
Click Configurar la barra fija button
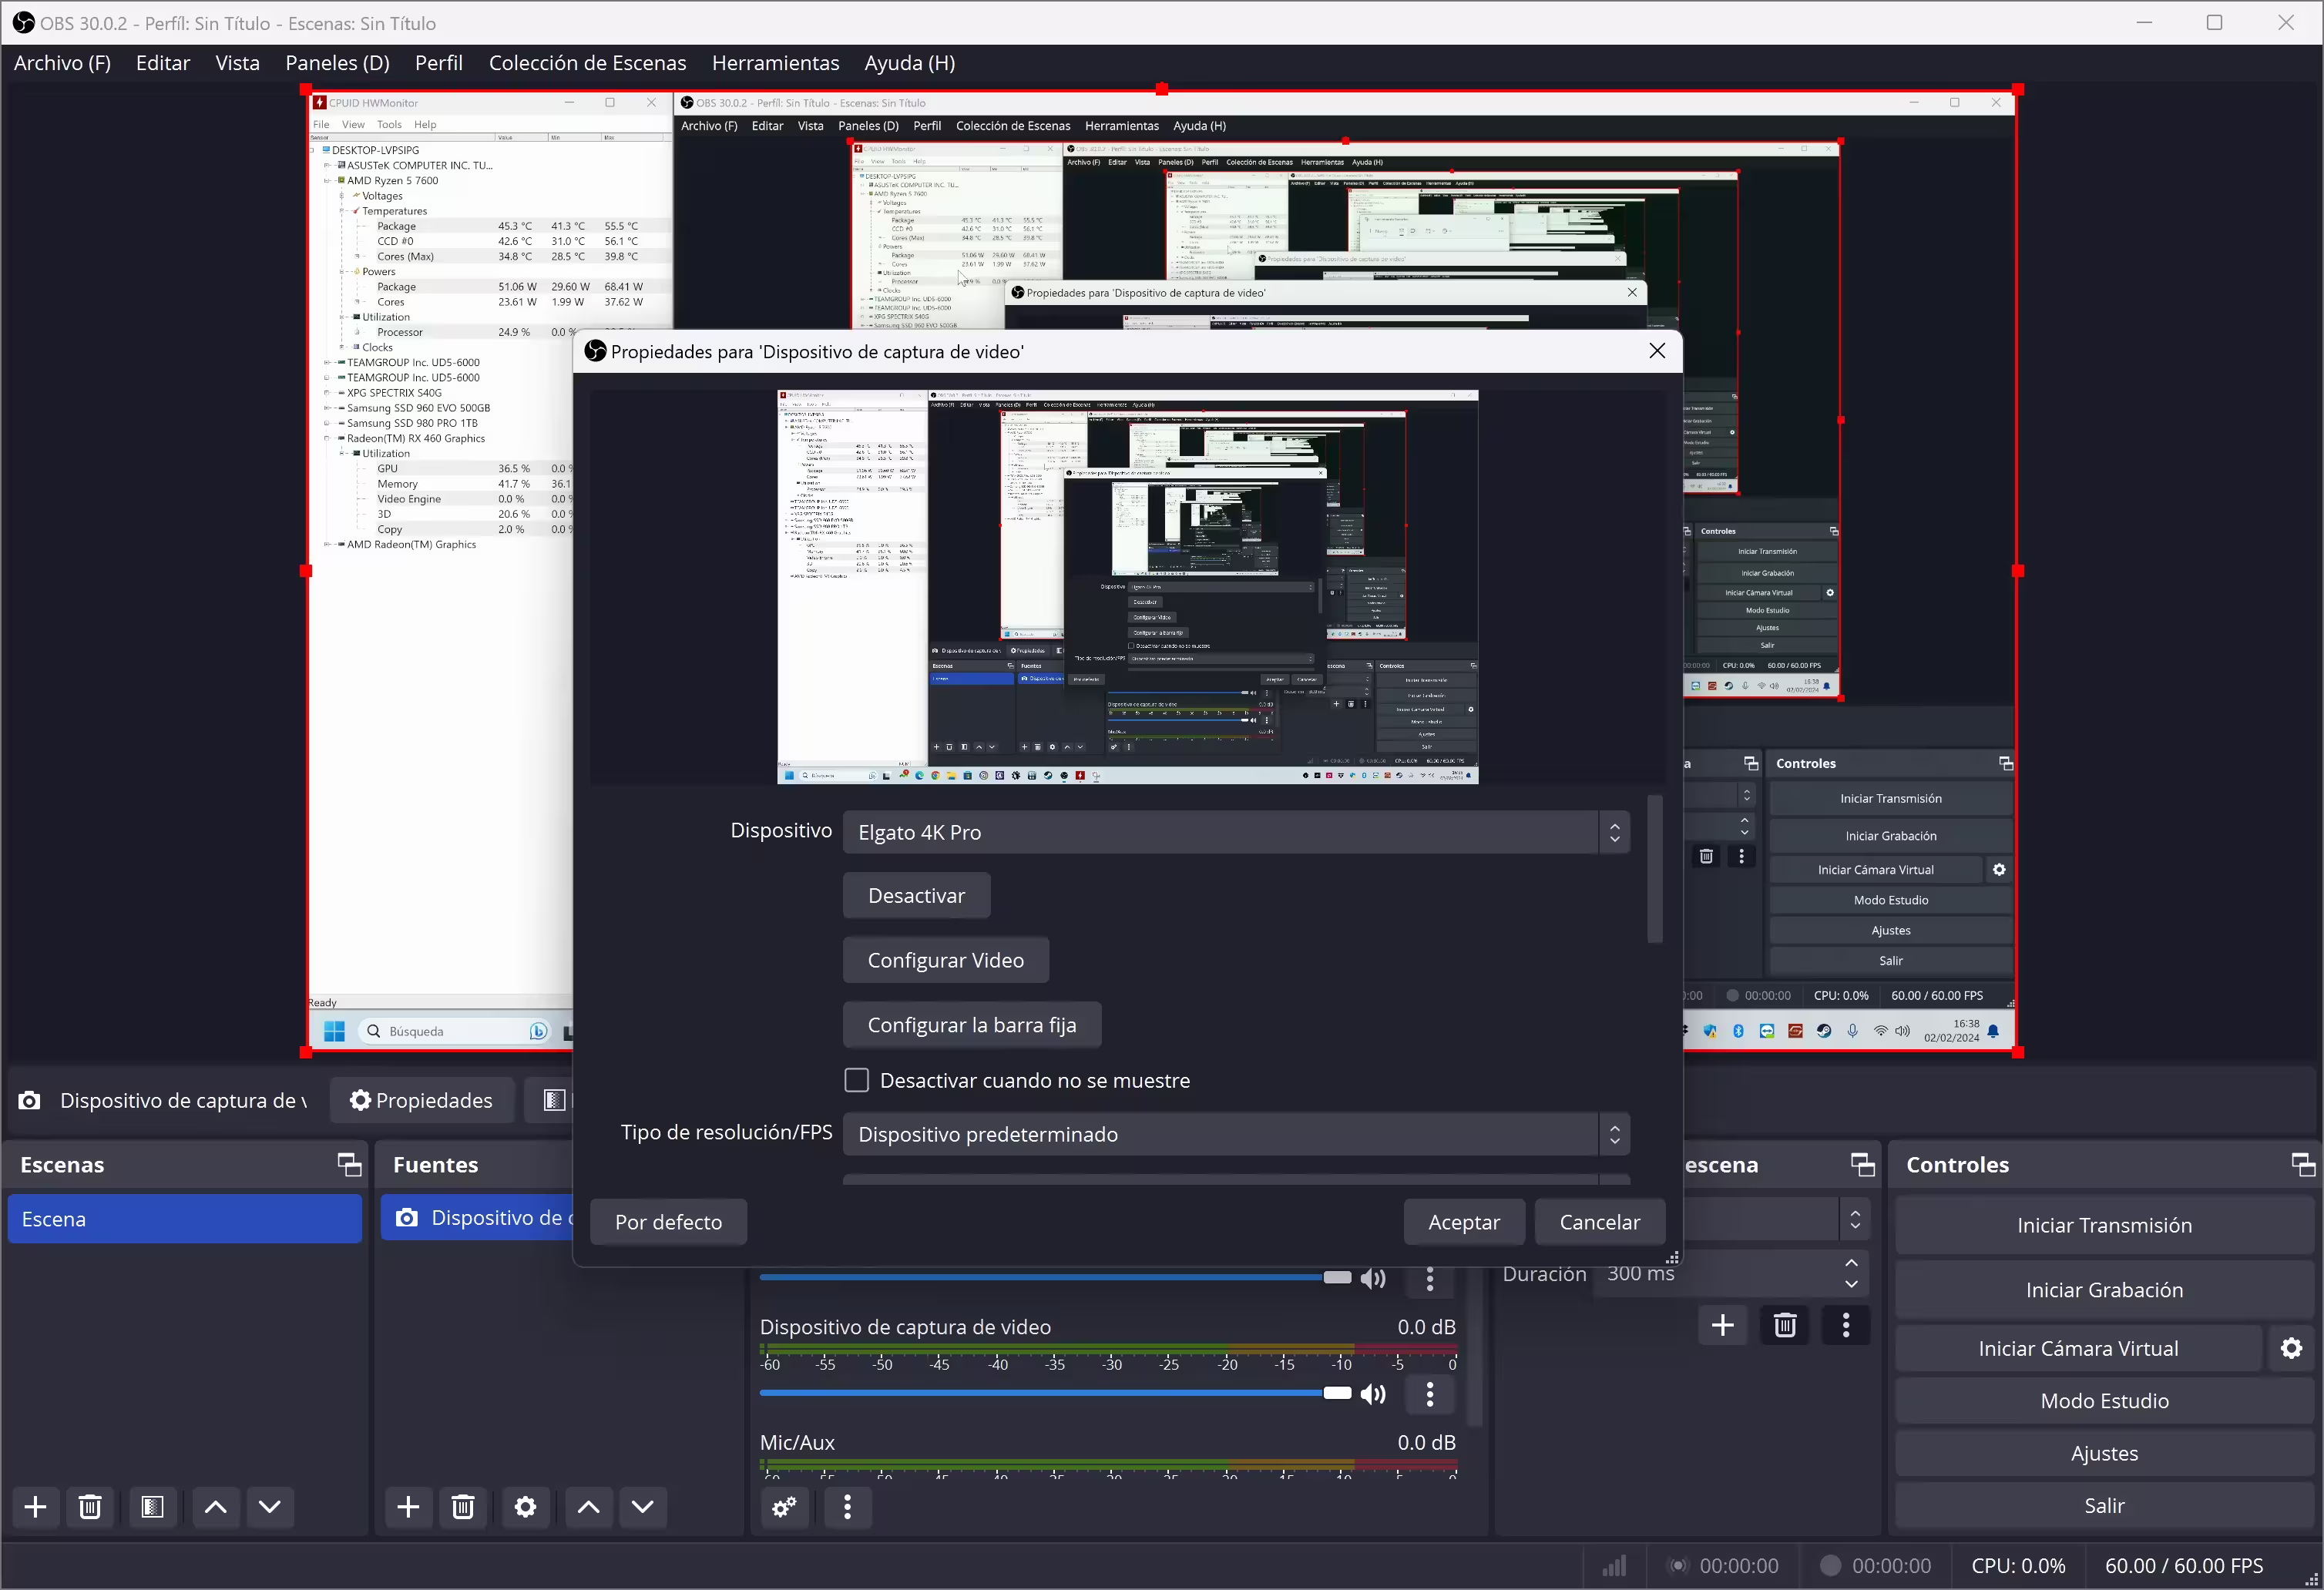click(x=972, y=1025)
